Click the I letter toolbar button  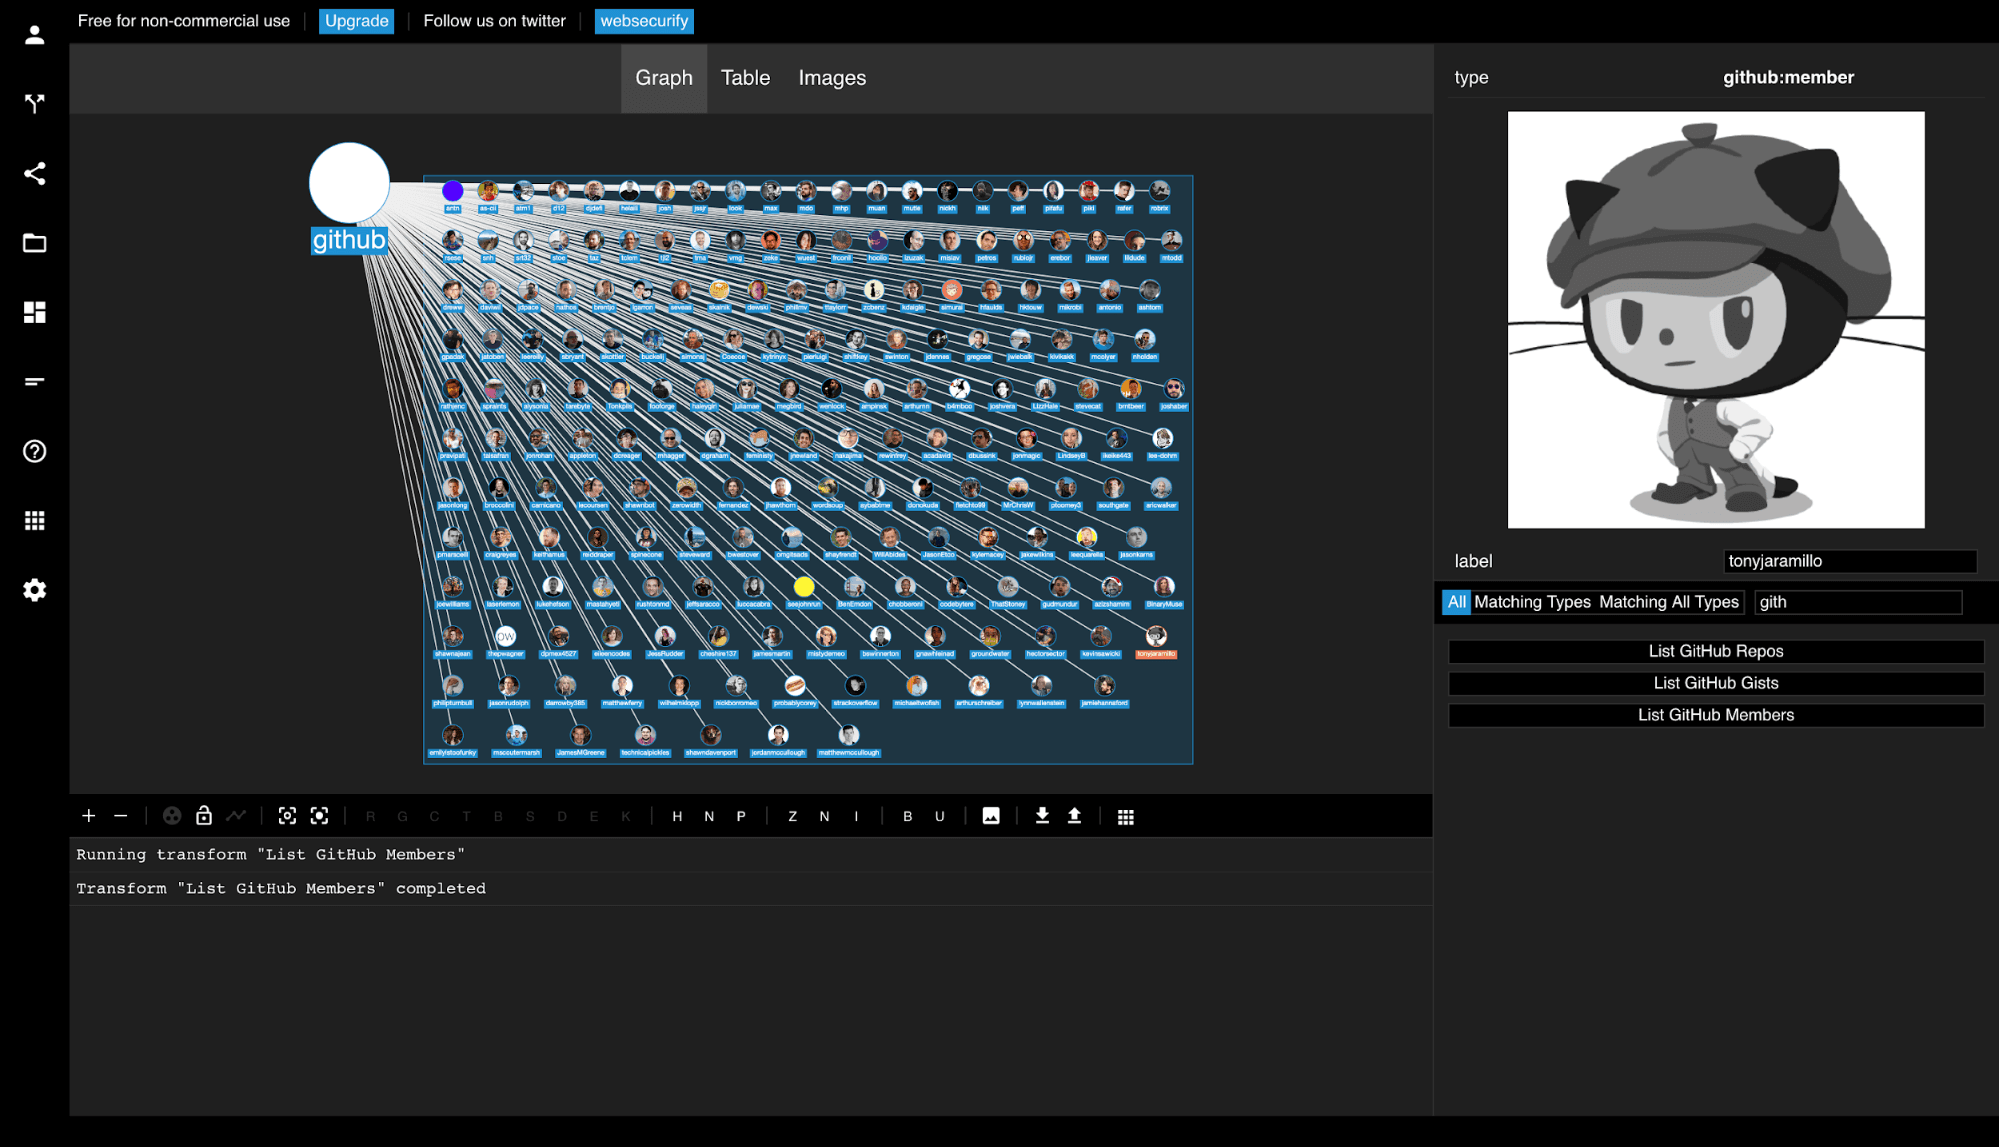[x=856, y=816]
